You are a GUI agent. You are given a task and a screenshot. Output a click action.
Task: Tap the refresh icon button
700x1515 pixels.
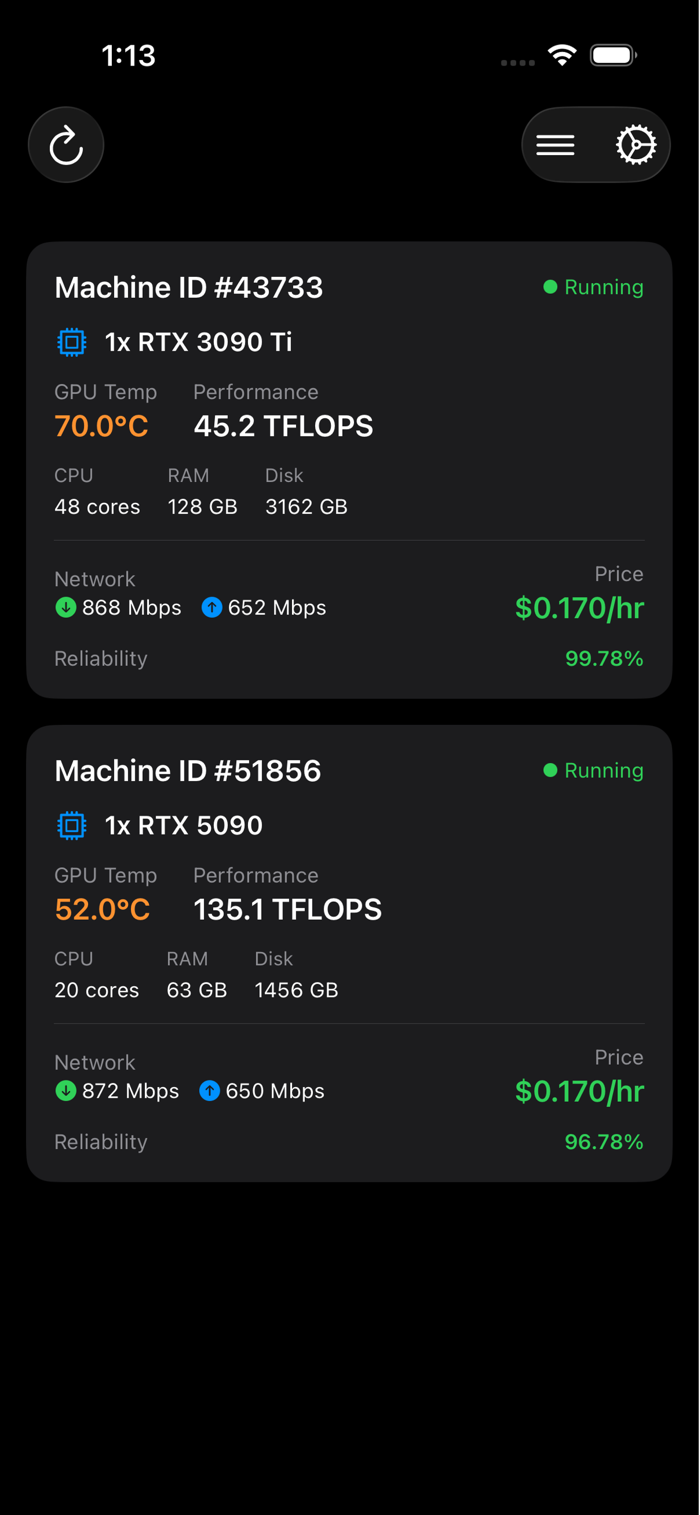(66, 145)
